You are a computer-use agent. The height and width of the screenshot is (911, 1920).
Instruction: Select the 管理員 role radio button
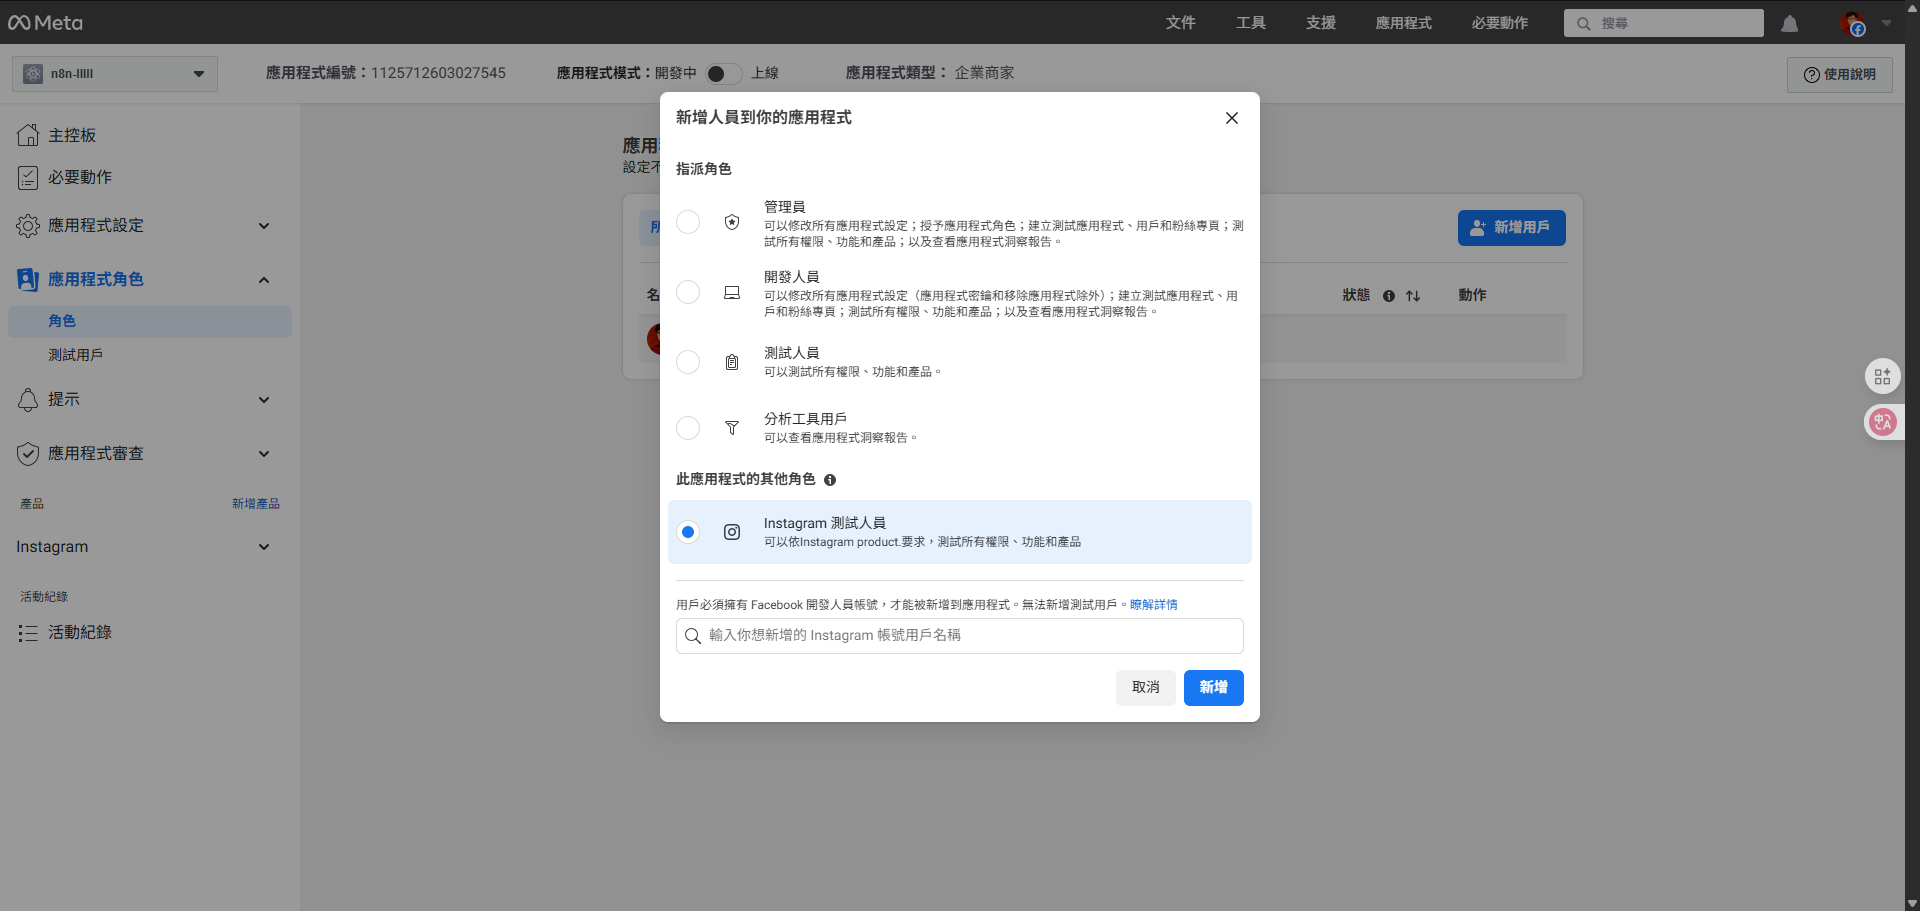[x=687, y=222]
